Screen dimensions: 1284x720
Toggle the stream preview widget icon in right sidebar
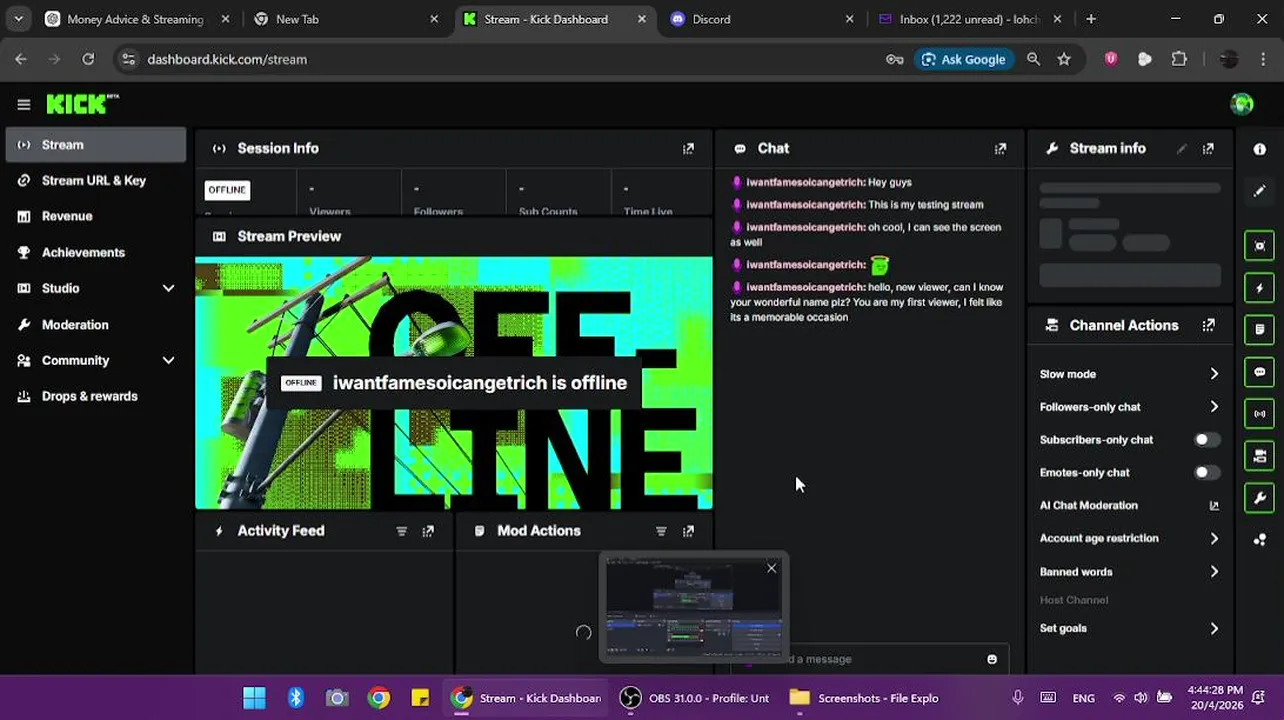click(1260, 246)
